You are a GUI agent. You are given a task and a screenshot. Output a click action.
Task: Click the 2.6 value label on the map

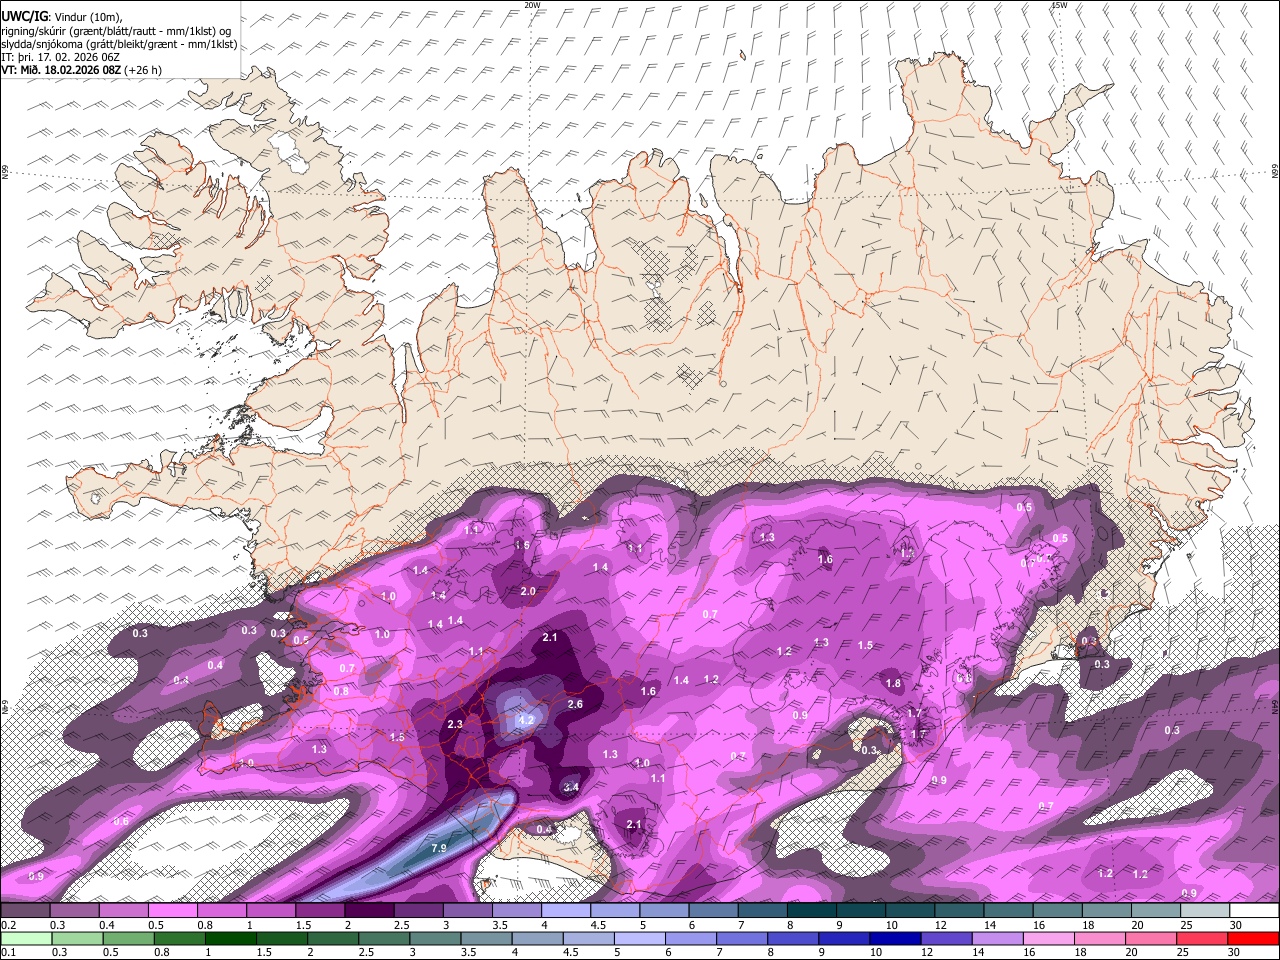tap(575, 704)
